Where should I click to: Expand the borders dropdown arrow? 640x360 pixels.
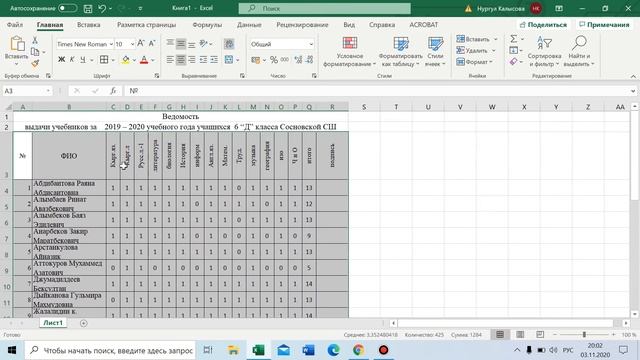point(113,60)
